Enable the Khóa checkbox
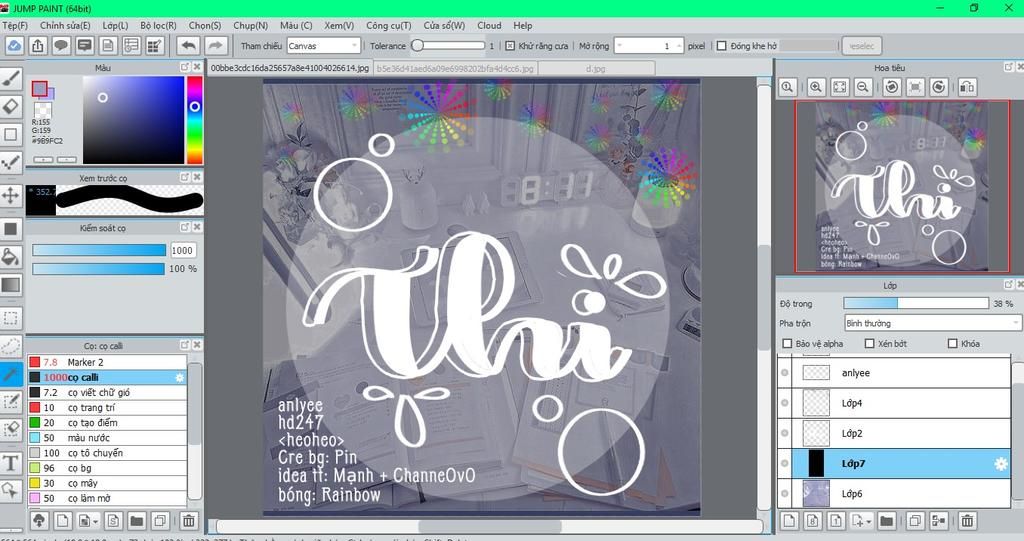Screen dimensions: 1024x541 pyautogui.click(x=952, y=344)
